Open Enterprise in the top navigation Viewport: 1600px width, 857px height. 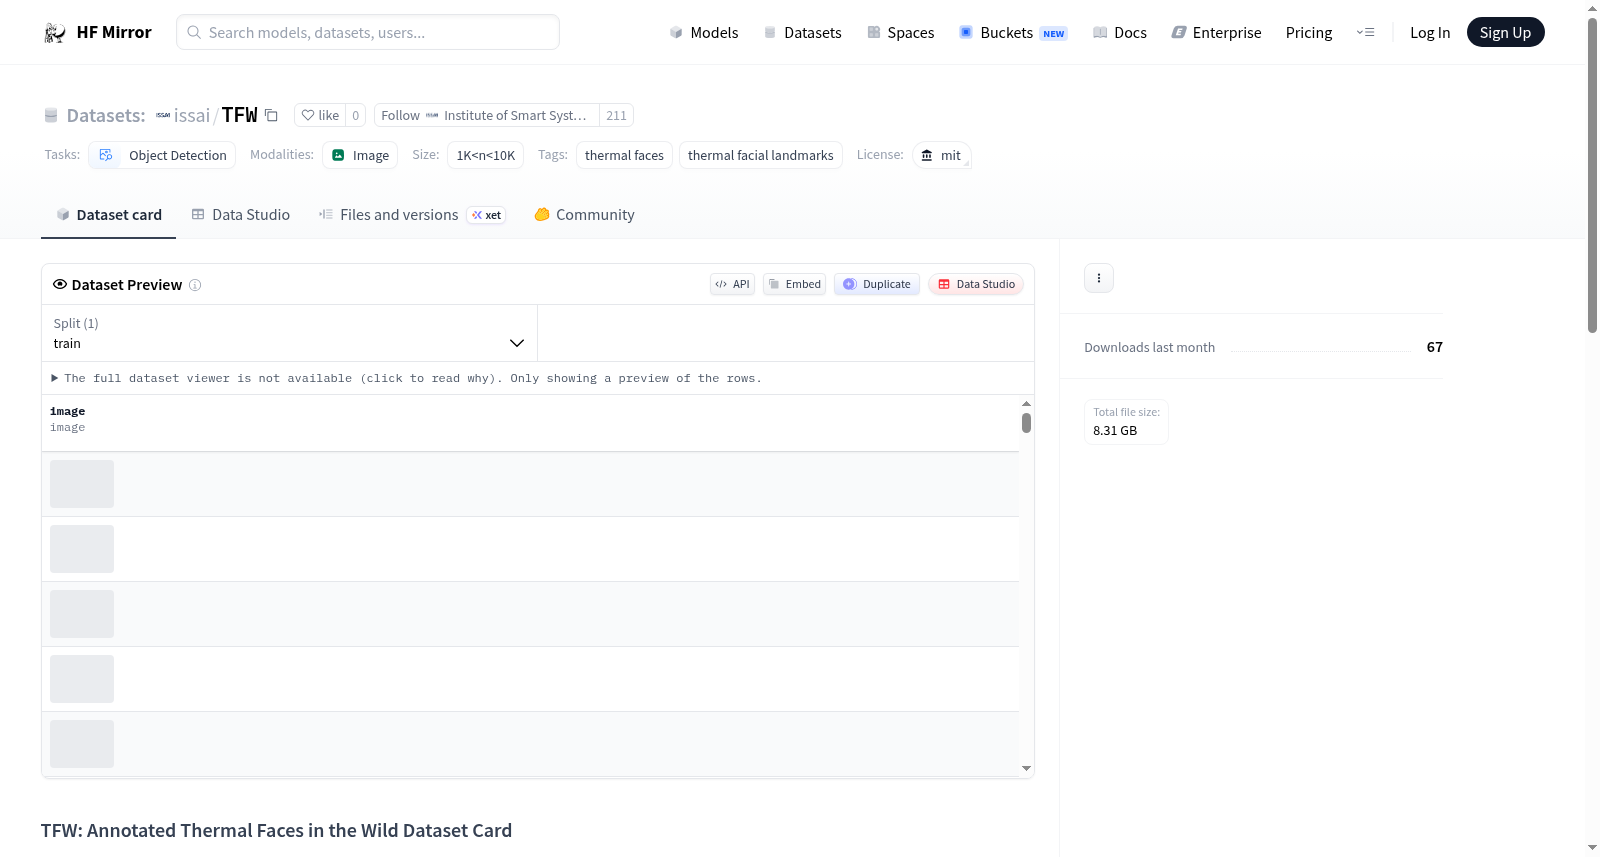tap(1216, 32)
